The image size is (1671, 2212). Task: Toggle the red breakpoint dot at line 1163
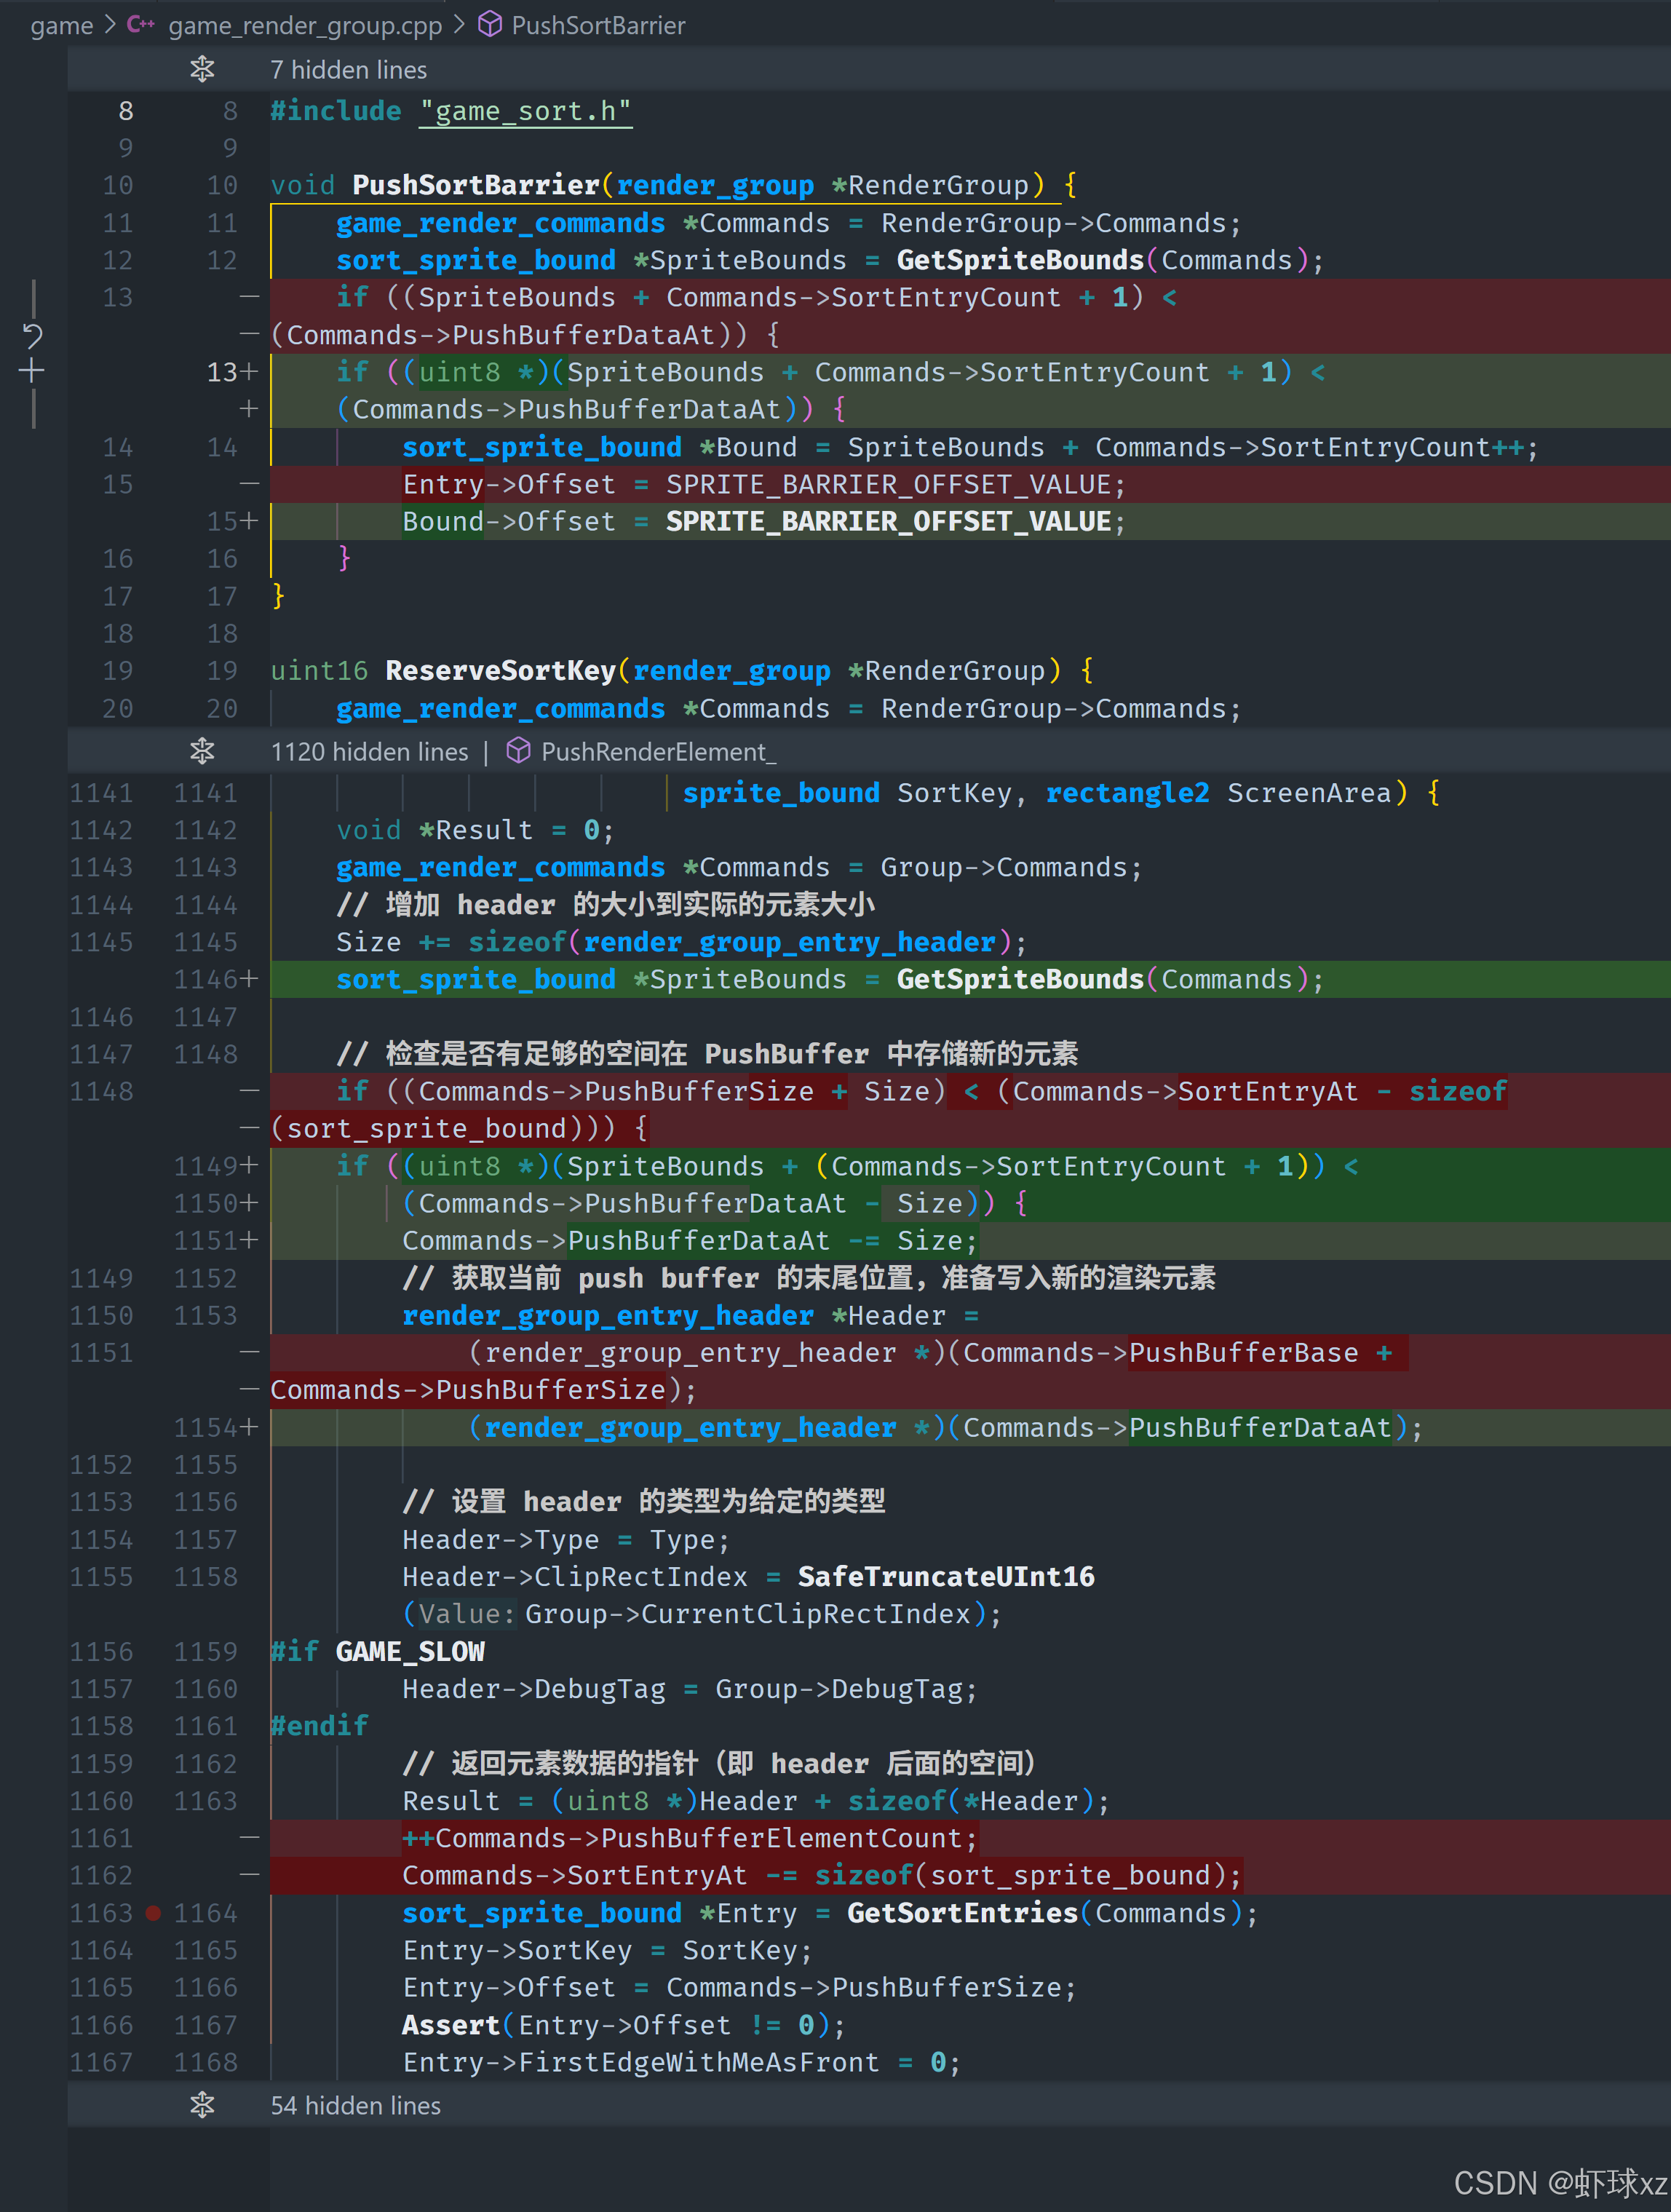tap(153, 1913)
